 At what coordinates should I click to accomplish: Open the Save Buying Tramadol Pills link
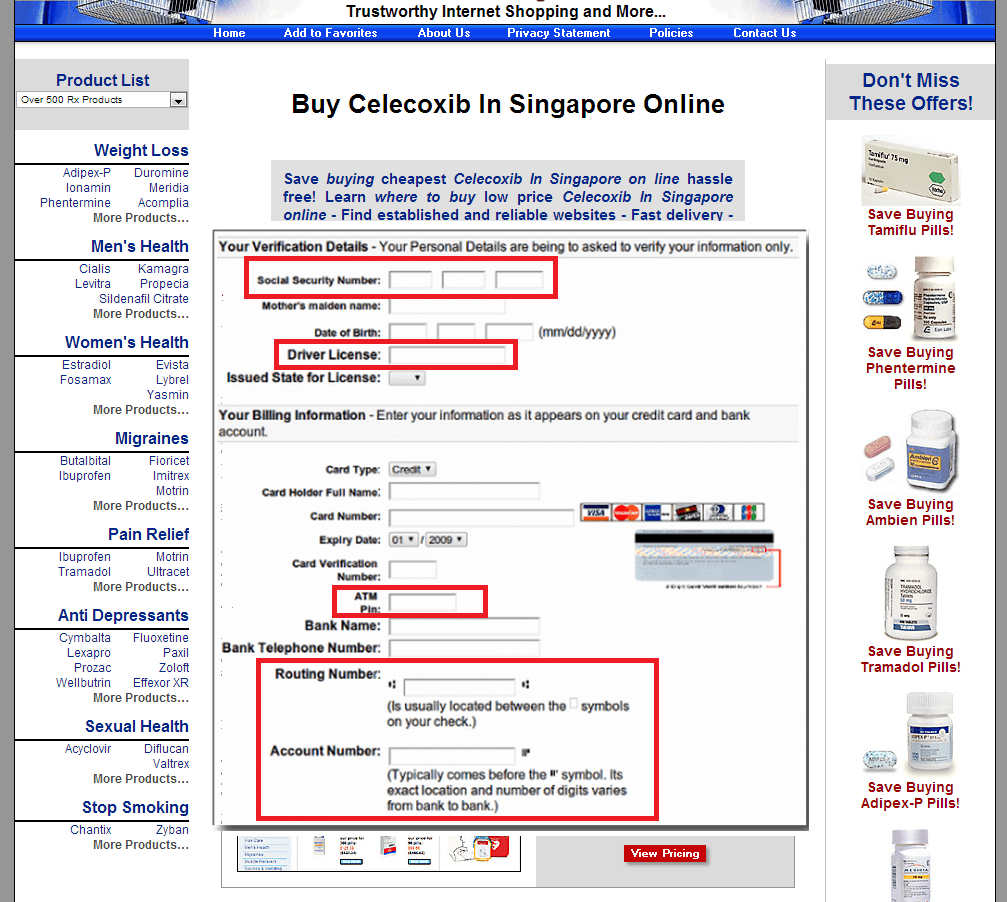910,659
